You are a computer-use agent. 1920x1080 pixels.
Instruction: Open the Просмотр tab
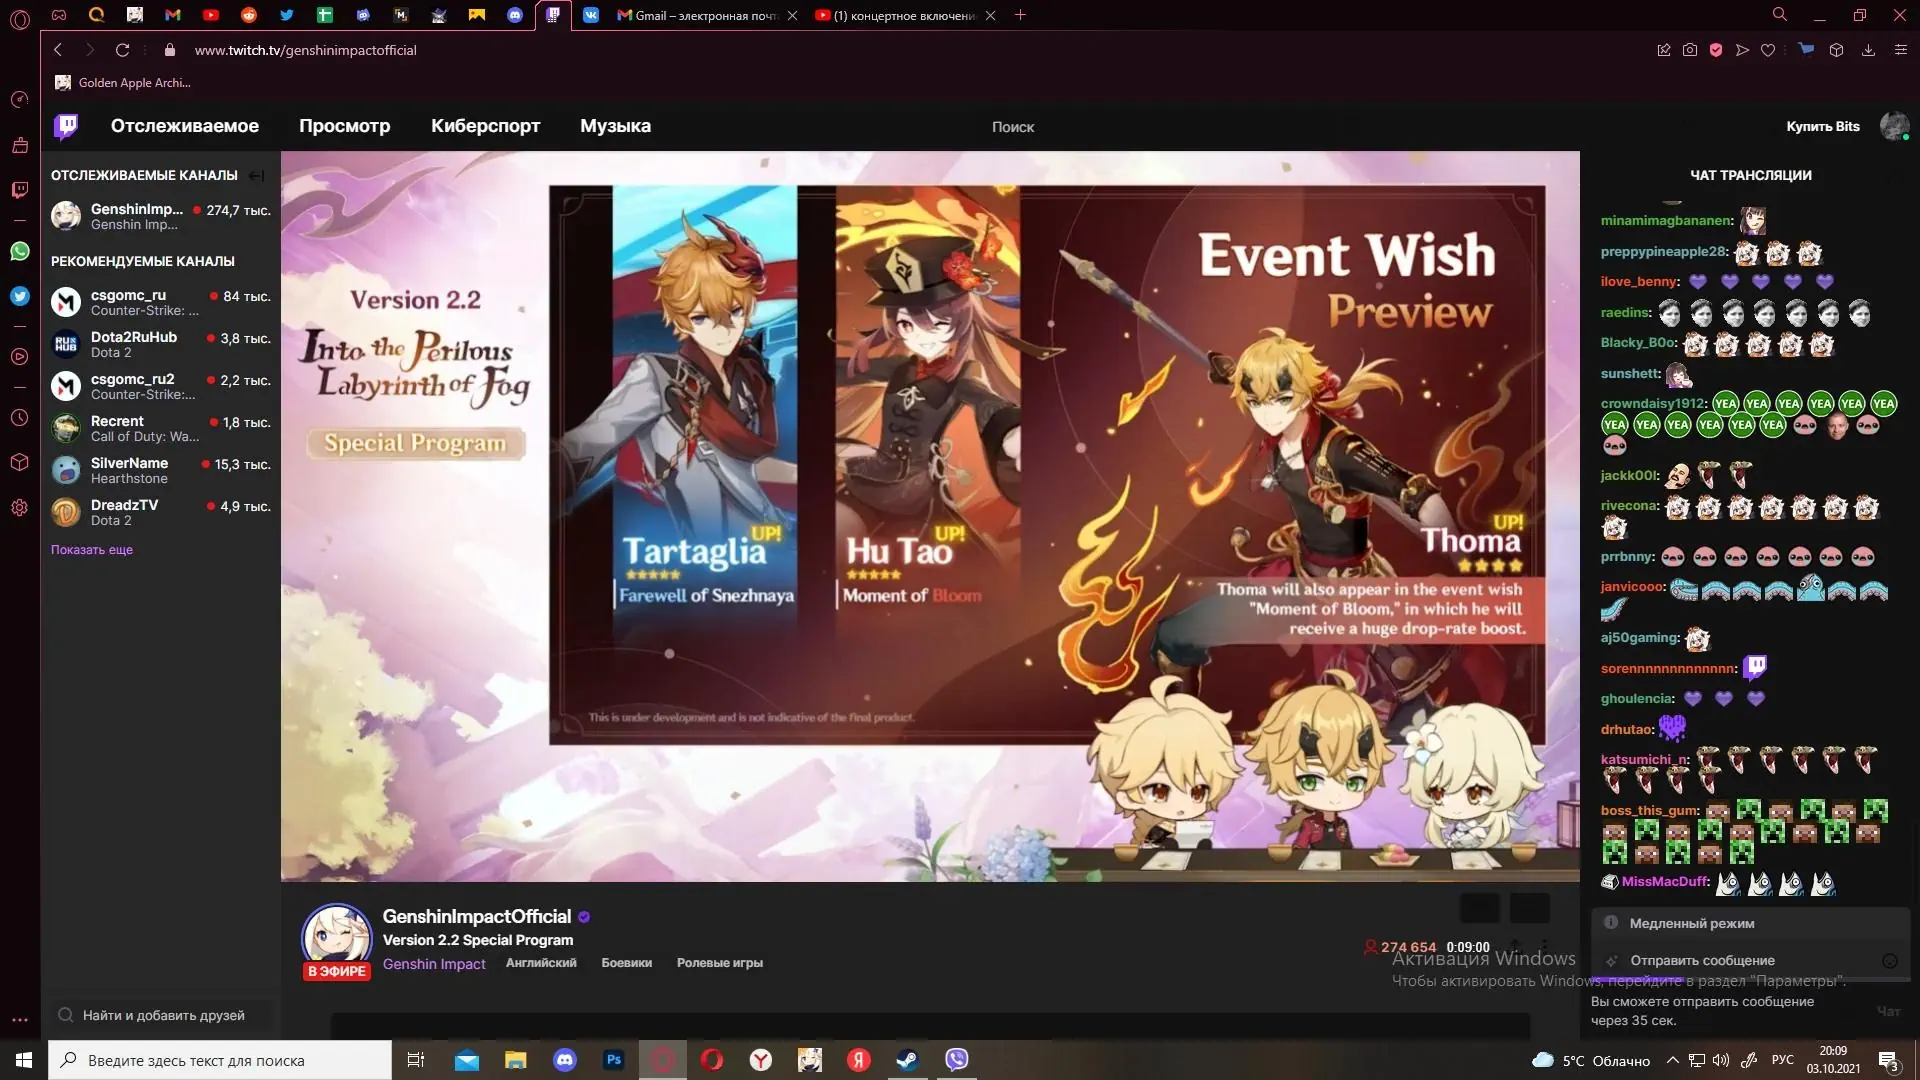tap(344, 126)
